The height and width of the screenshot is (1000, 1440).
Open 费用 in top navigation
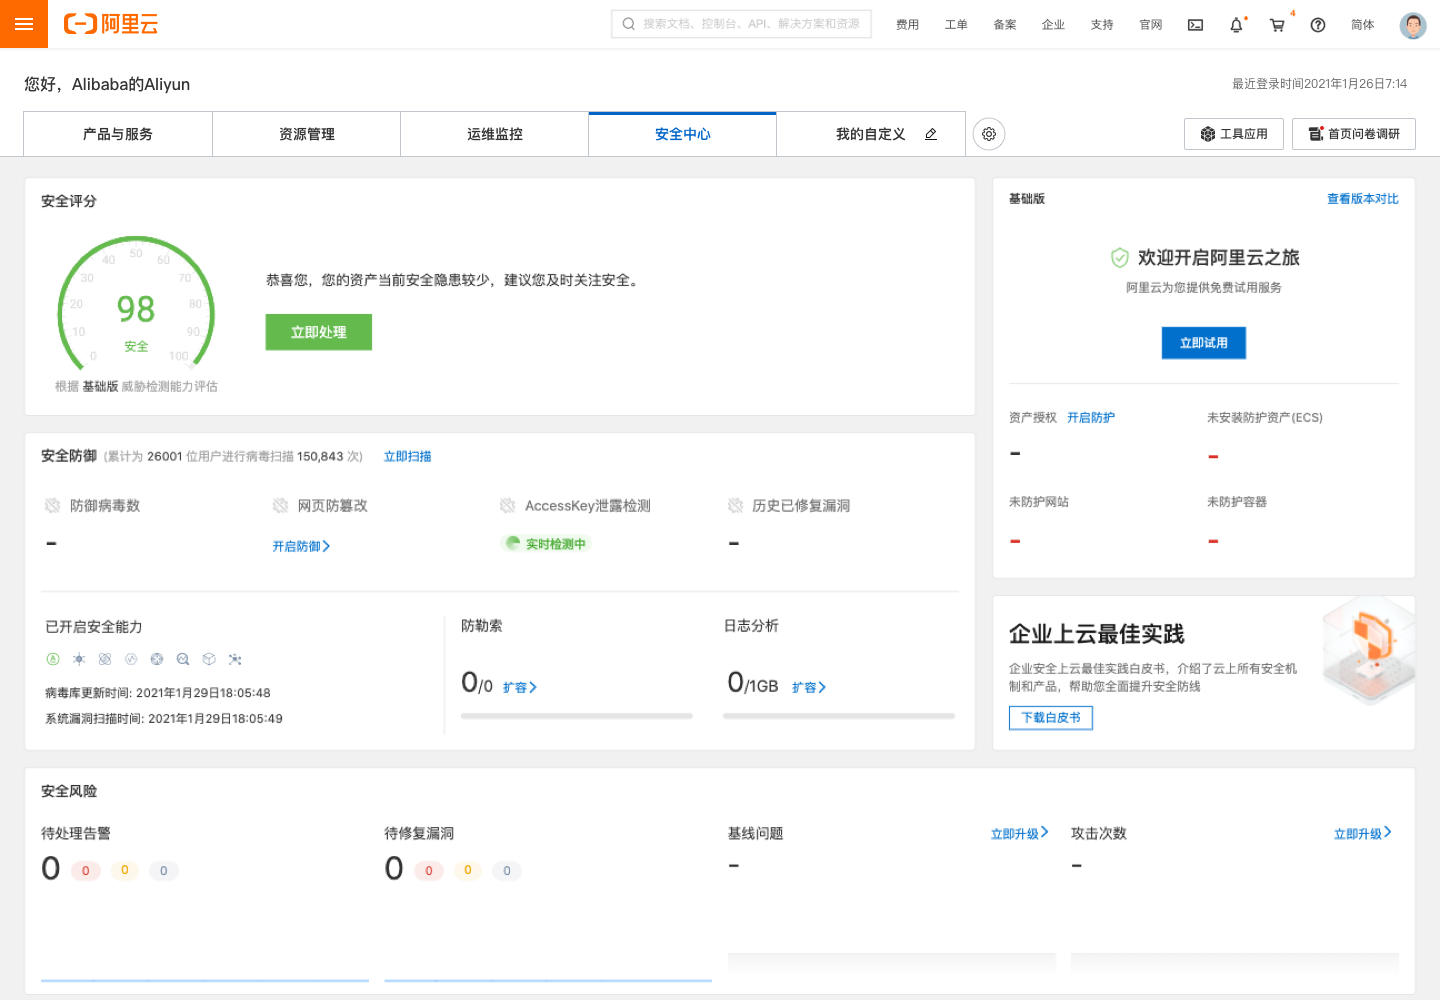pos(907,25)
